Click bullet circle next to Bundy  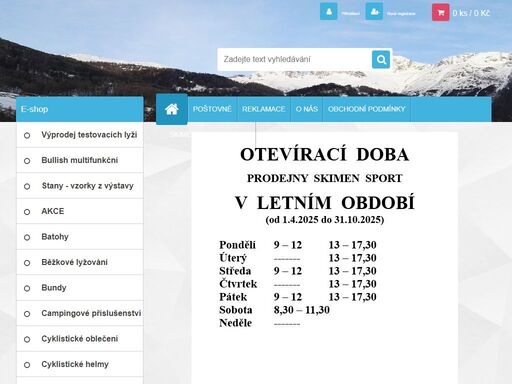pos(27,288)
